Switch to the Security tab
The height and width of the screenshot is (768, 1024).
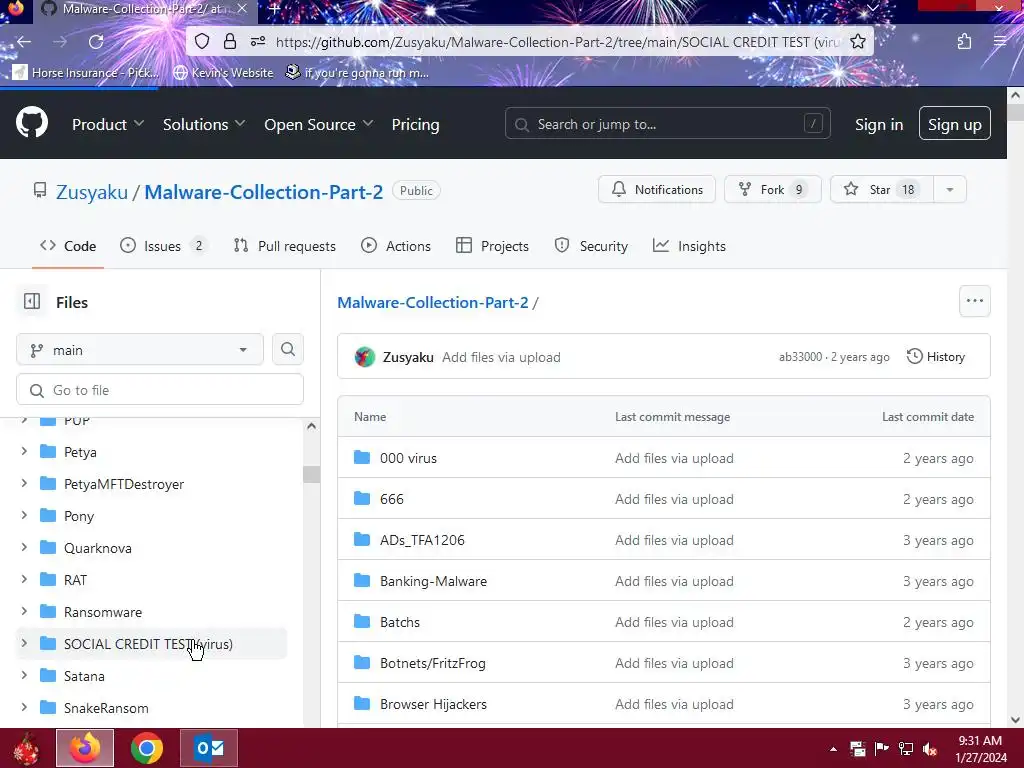coord(591,246)
